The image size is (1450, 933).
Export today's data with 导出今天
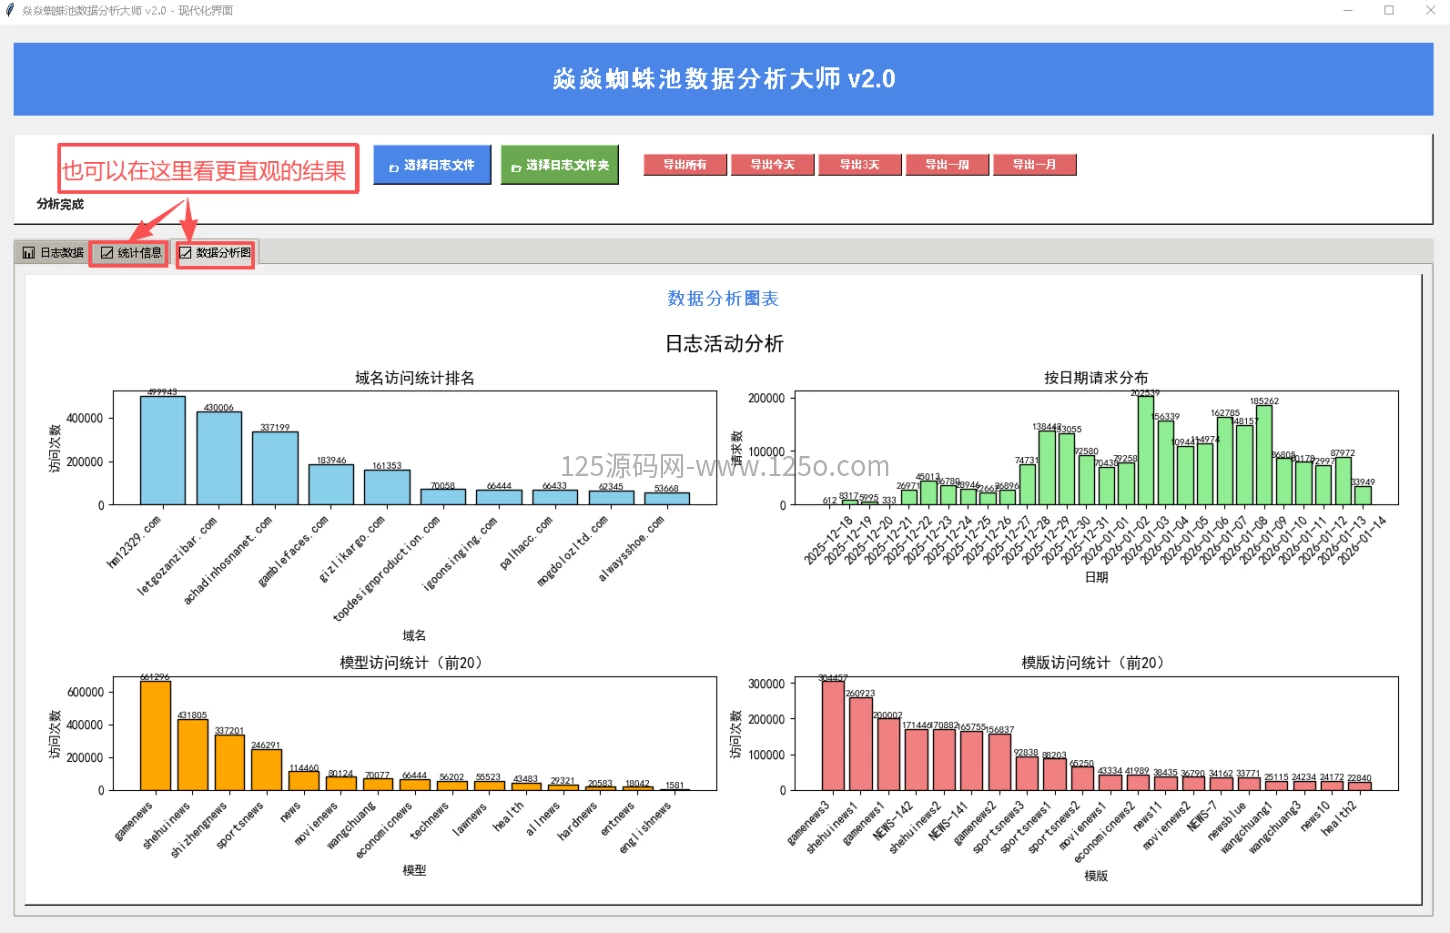(x=772, y=165)
